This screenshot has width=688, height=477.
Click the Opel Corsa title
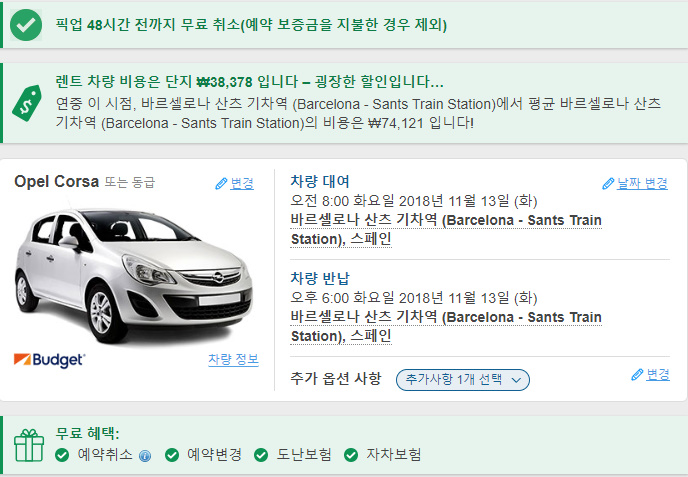click(x=57, y=182)
